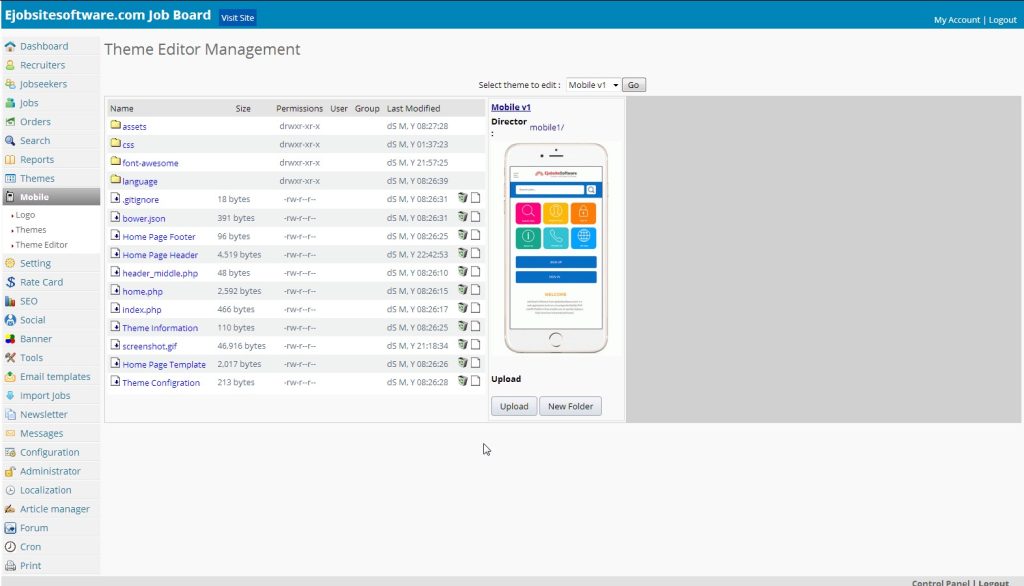Screen dimensions: 1024x586
Task: Click the Cron clock icon in sidebar
Action: pos(10,547)
